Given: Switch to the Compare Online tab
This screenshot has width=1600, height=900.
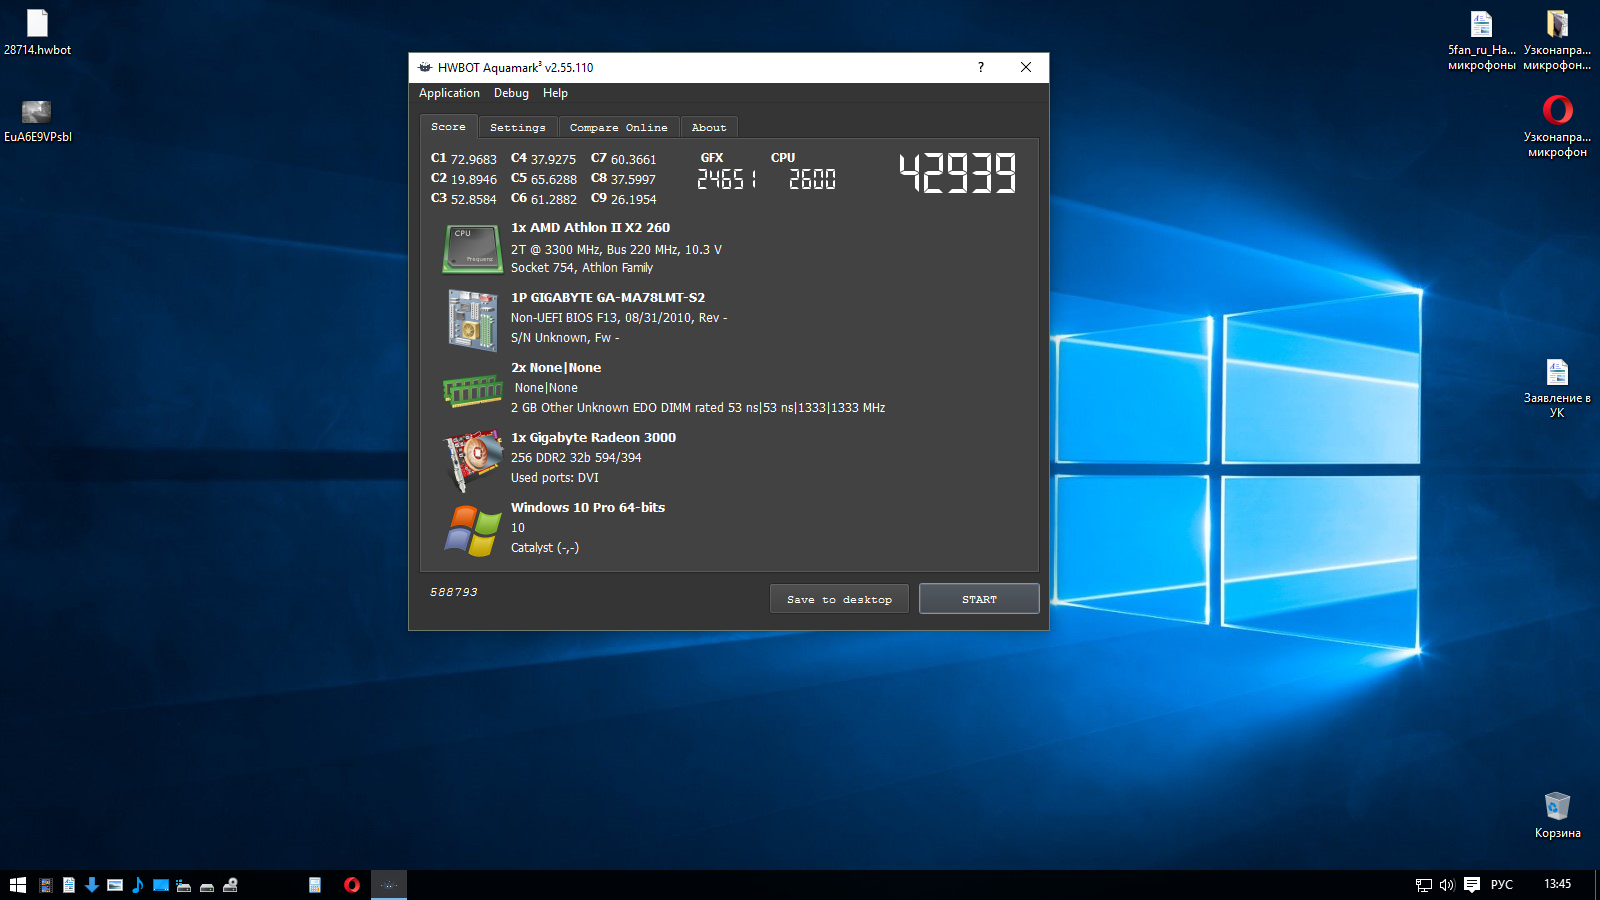Looking at the screenshot, I should (618, 128).
